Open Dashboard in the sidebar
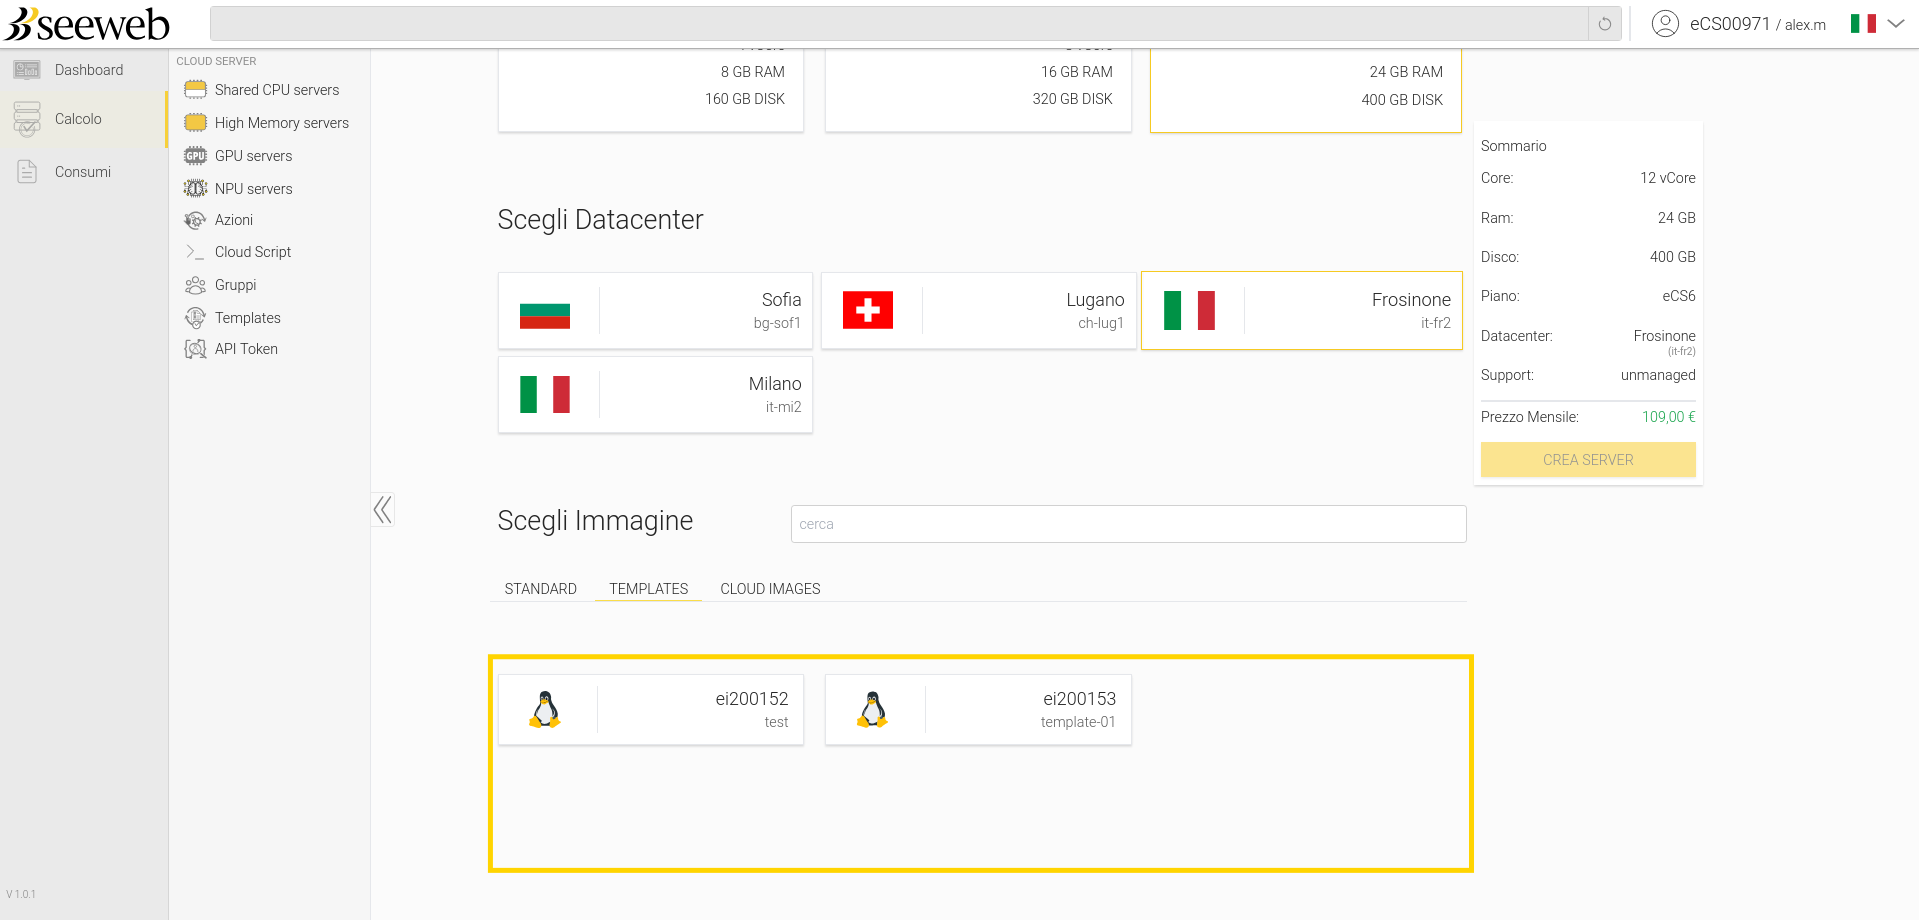This screenshot has height=920, width=1919. point(89,70)
